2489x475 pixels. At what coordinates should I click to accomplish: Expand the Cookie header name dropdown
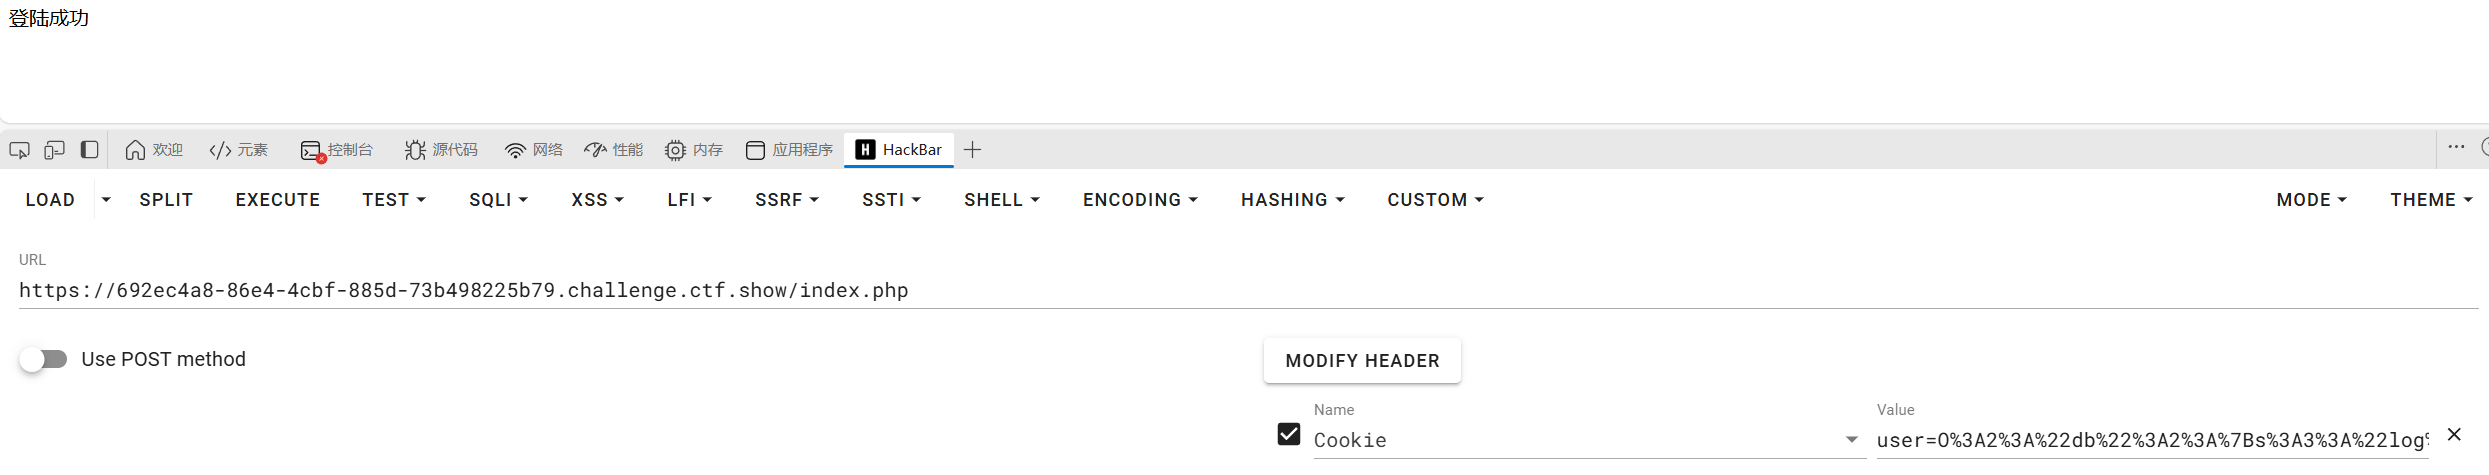click(x=1851, y=440)
